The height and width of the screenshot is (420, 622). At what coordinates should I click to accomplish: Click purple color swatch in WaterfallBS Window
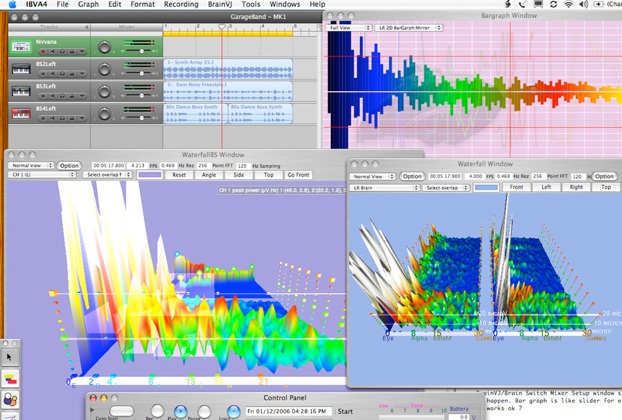point(149,175)
